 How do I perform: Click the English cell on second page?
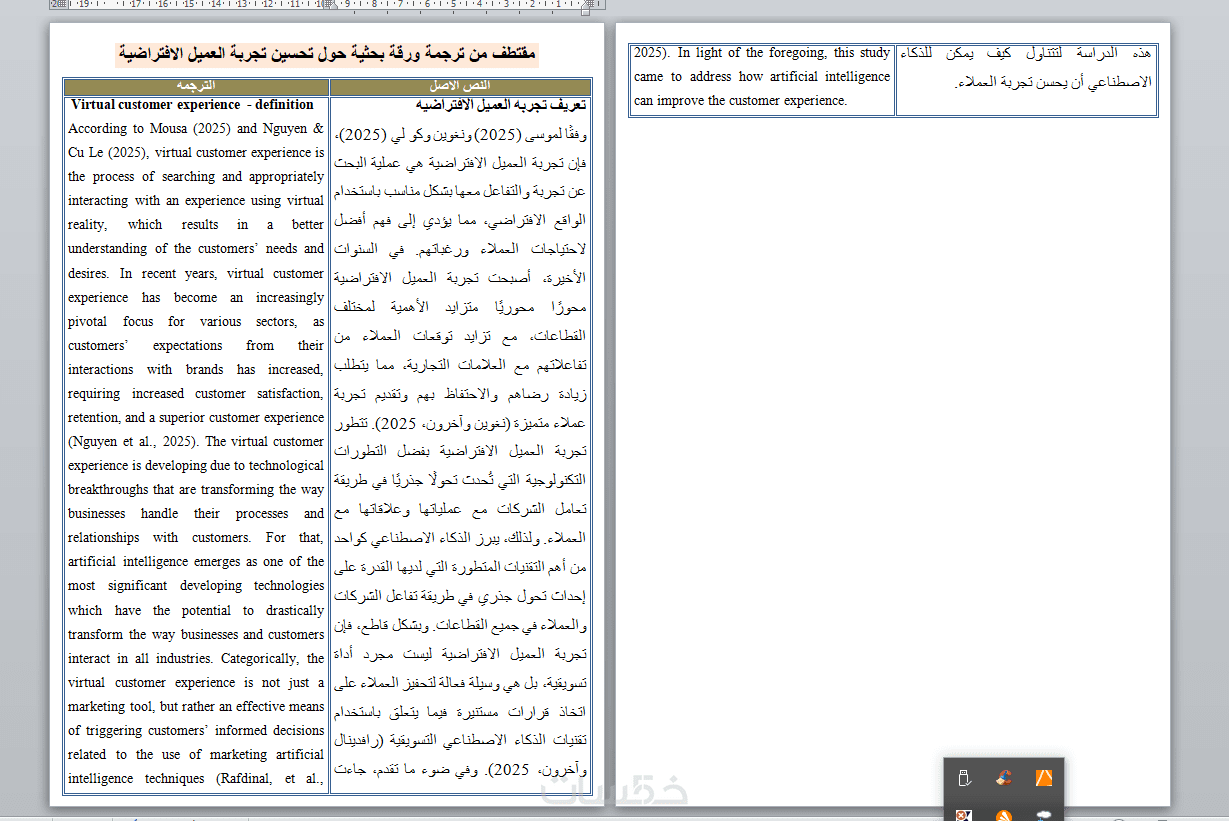[x=762, y=77]
